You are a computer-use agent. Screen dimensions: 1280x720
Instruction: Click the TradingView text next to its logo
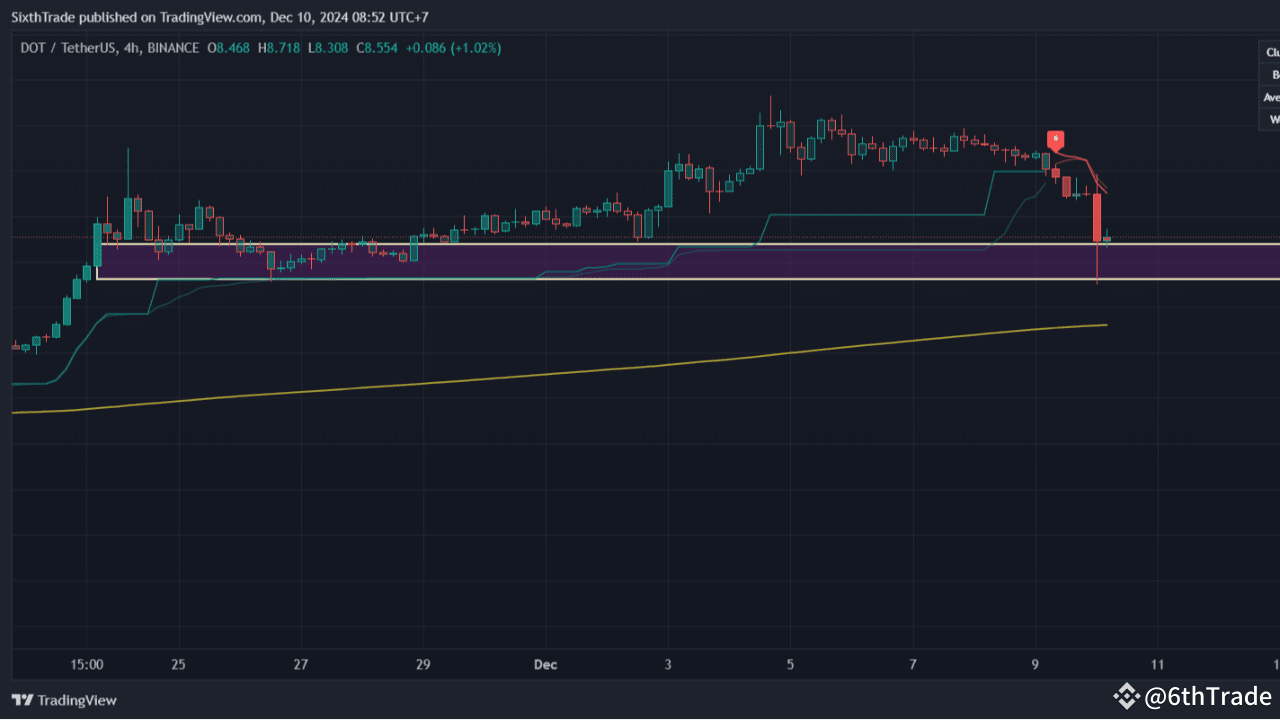79,700
